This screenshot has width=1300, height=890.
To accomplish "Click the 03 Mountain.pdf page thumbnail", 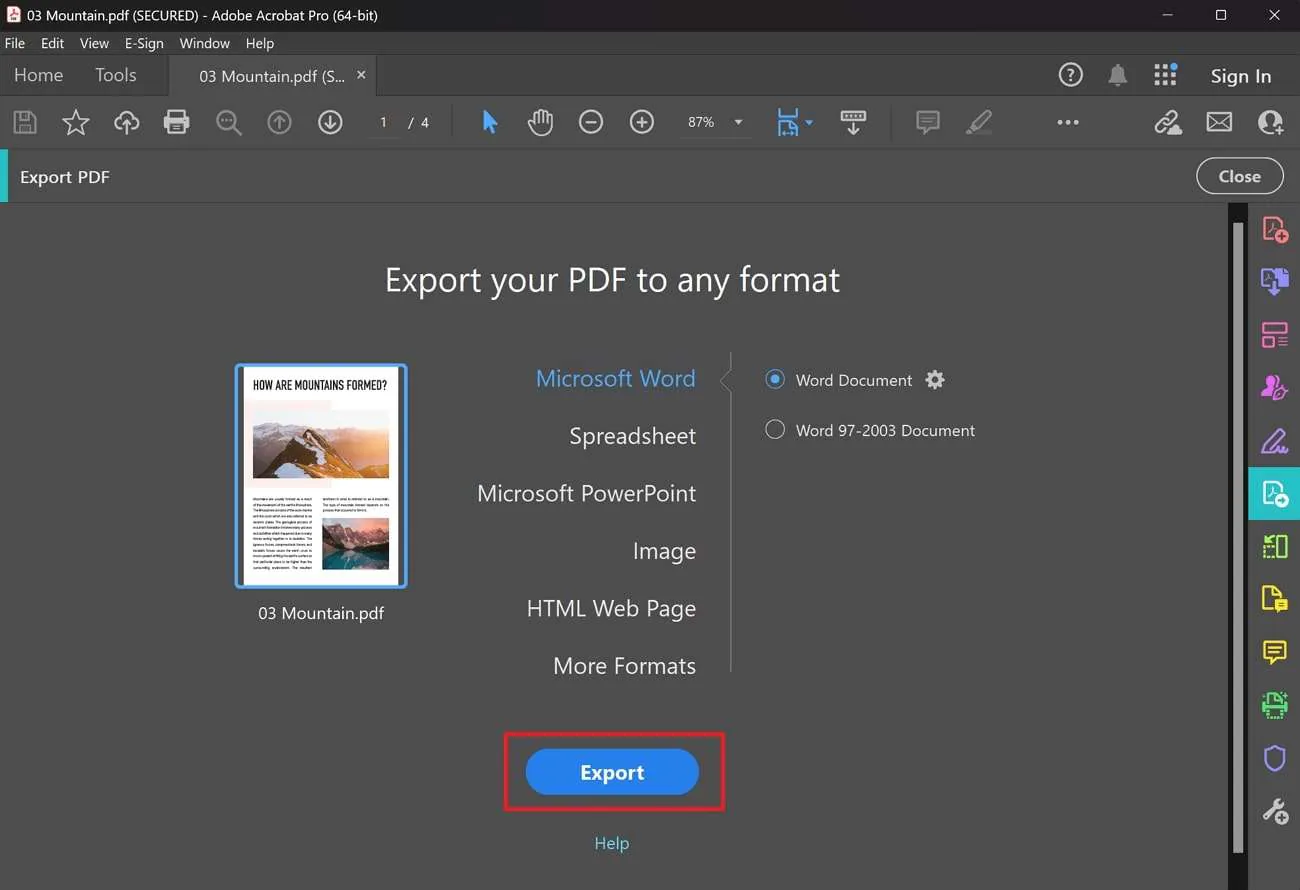I will (321, 476).
